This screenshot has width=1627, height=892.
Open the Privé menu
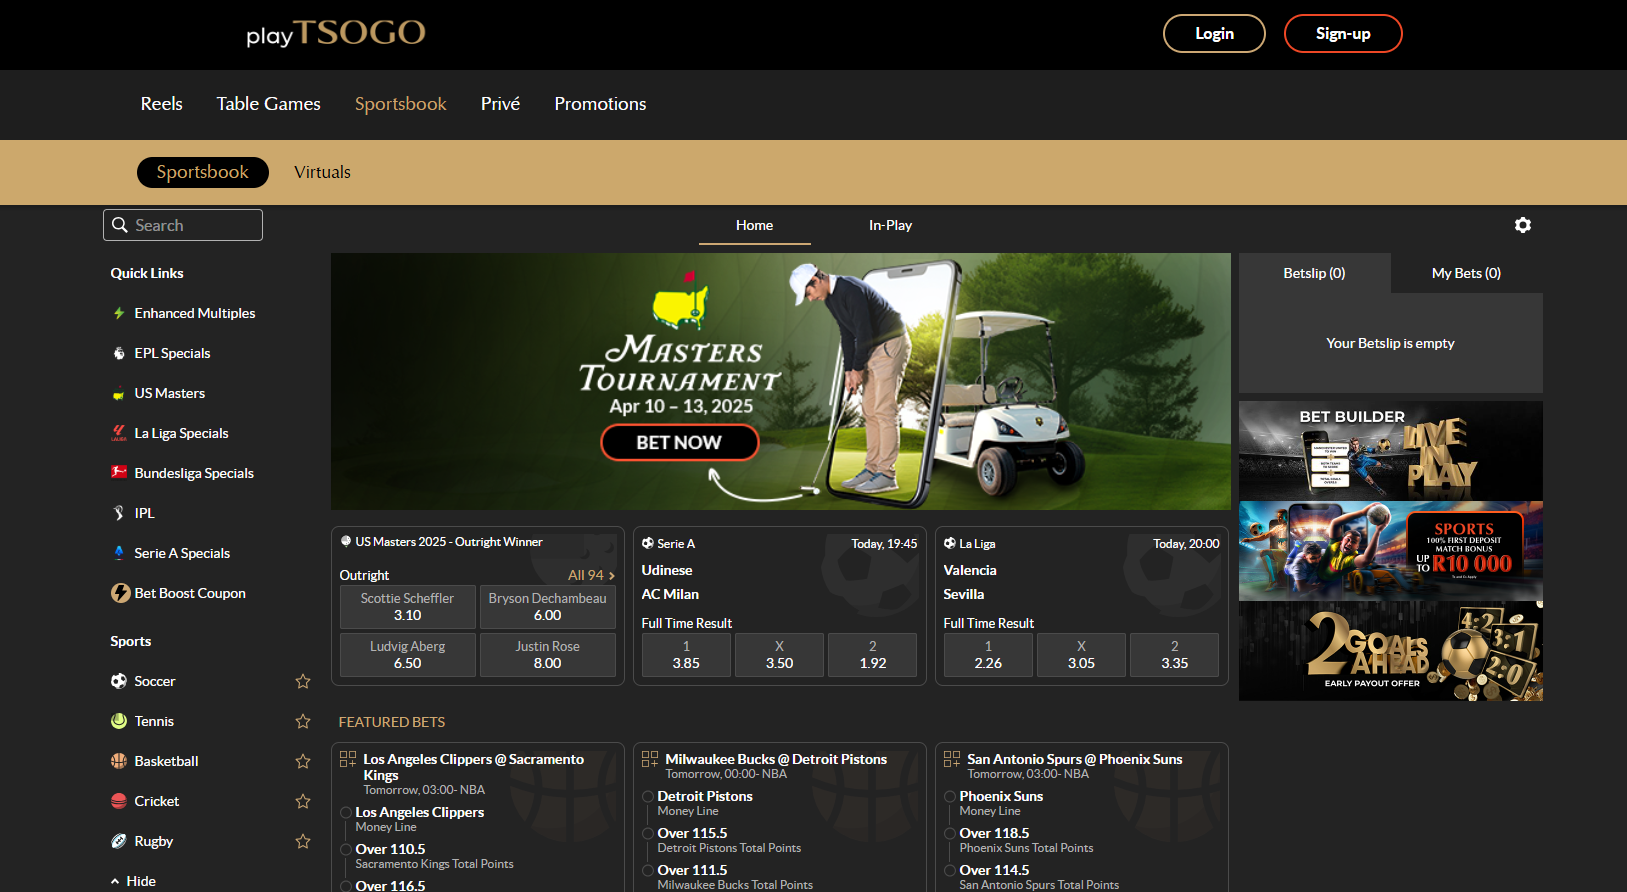(x=501, y=104)
